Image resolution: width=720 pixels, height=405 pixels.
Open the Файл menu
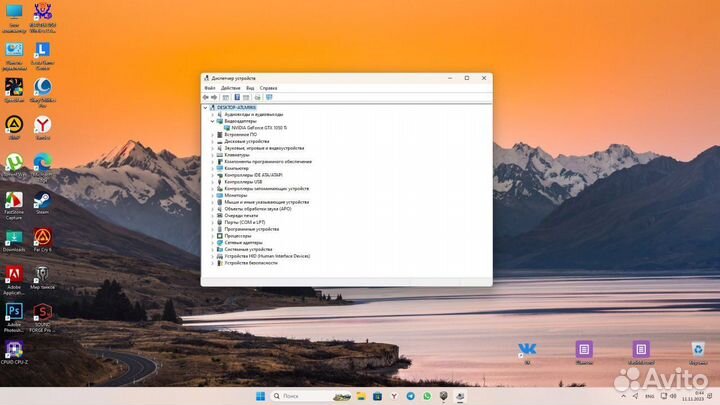tap(210, 88)
